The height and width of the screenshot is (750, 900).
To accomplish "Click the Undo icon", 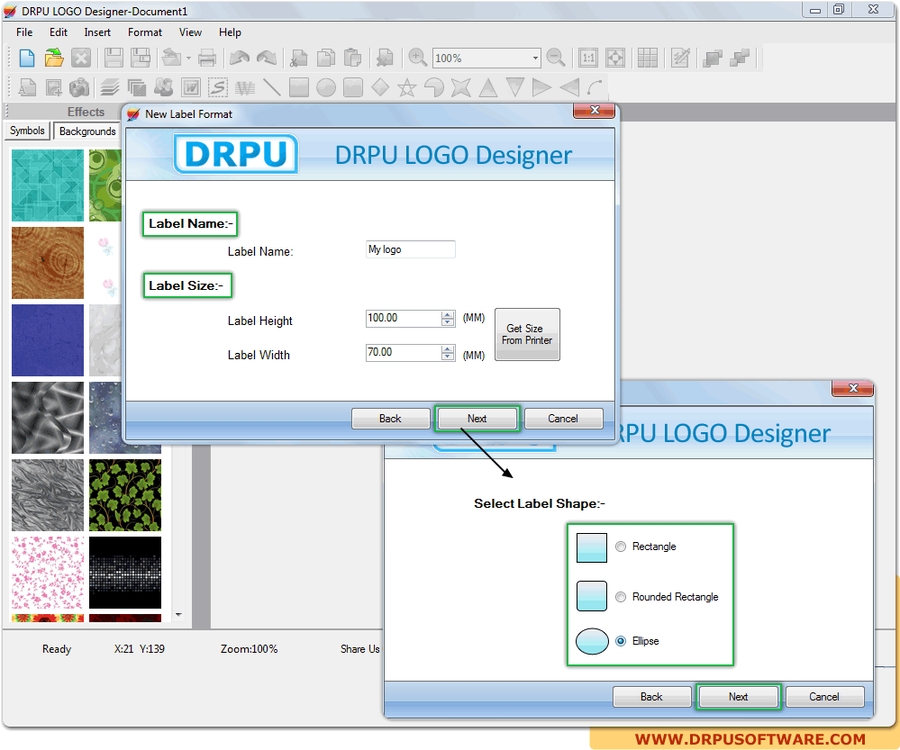I will tap(239, 58).
